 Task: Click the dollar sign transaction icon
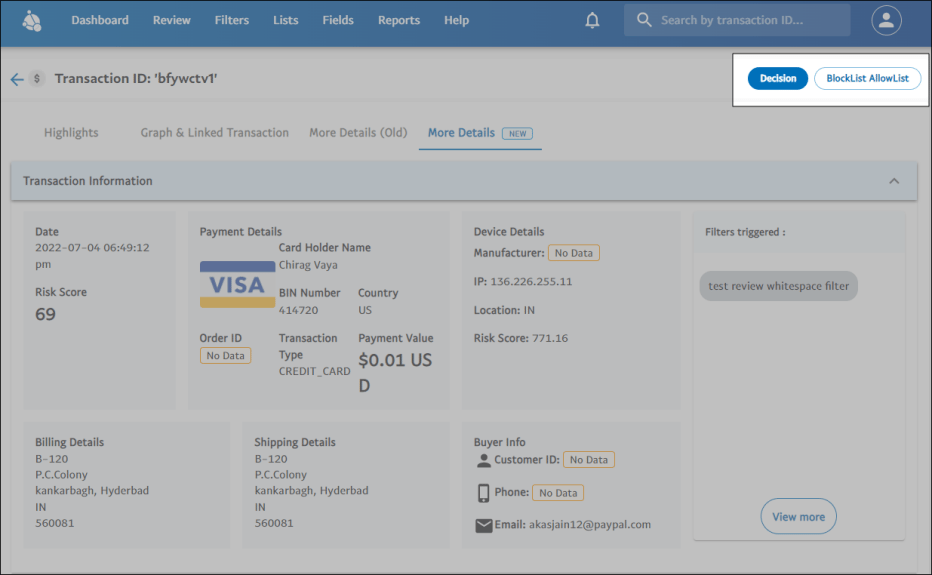(37, 79)
